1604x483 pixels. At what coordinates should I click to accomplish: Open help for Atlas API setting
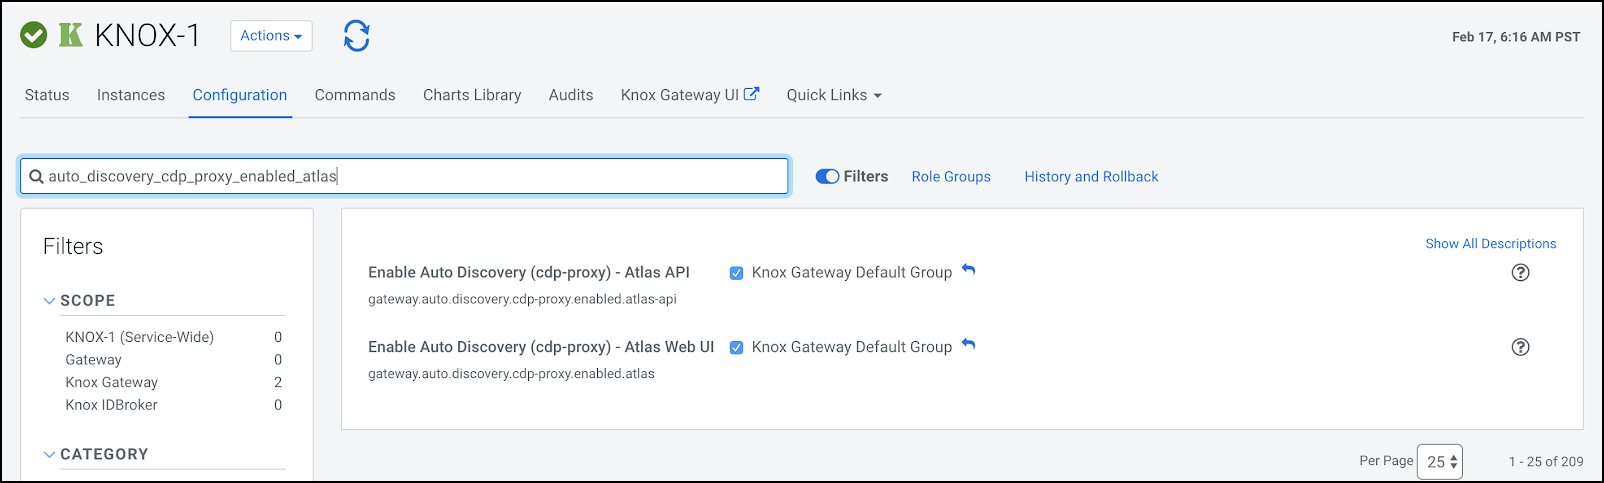click(1520, 273)
